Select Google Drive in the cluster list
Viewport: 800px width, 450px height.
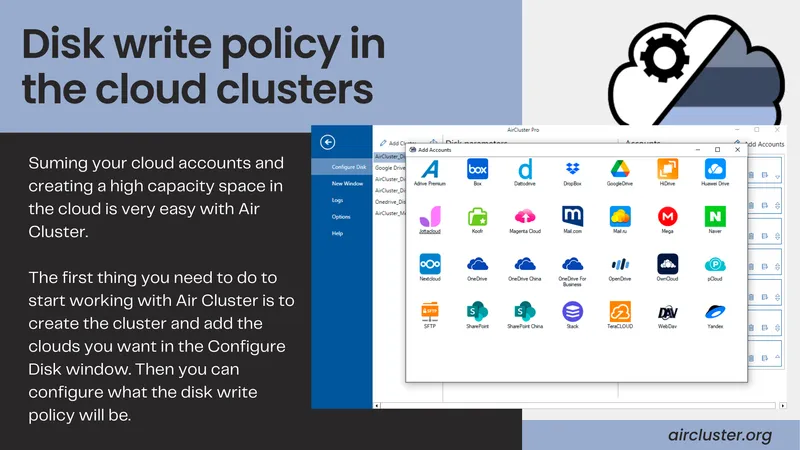tap(390, 168)
